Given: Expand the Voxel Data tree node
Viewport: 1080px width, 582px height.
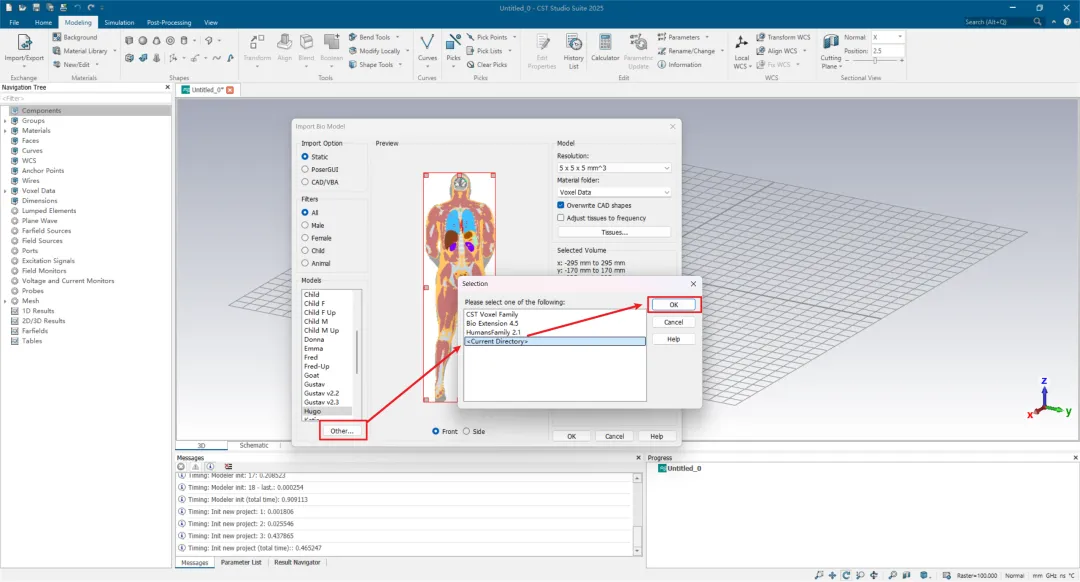Looking at the screenshot, I should (x=6, y=191).
